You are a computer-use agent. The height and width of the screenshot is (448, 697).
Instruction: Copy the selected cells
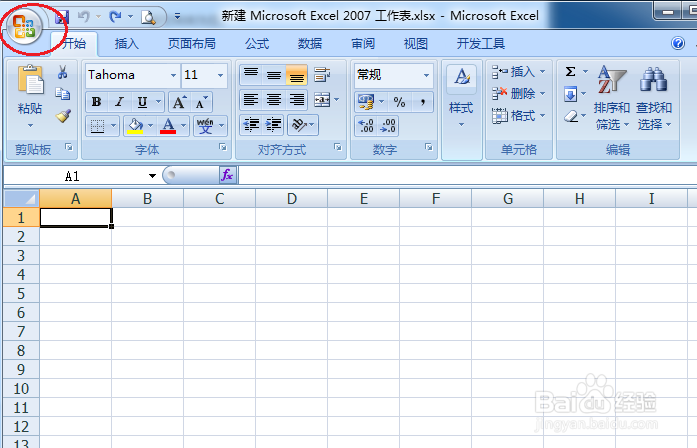click(x=63, y=94)
